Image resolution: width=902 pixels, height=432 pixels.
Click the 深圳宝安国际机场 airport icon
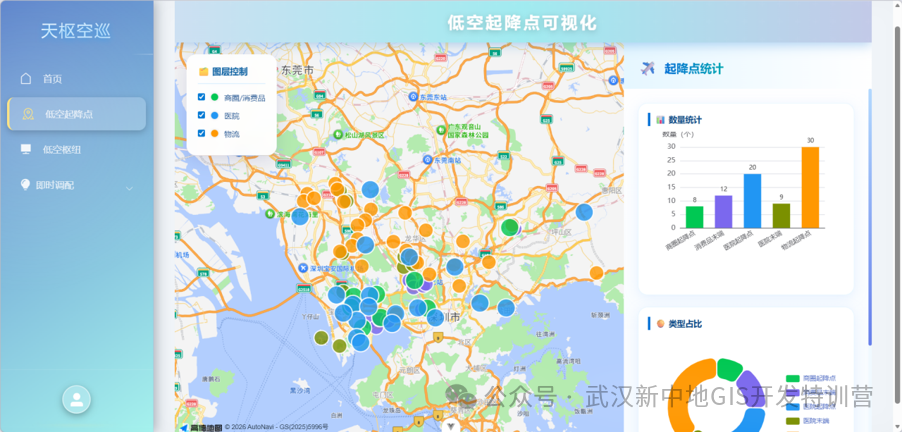(304, 268)
